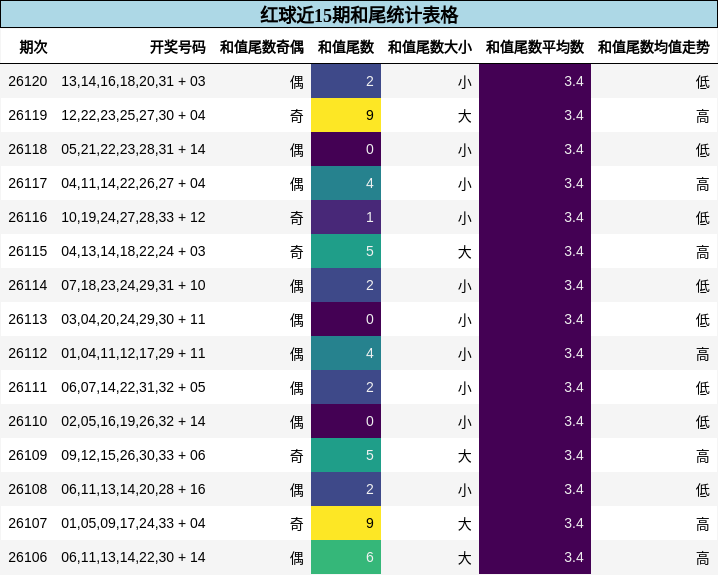718x575 pixels.
Task: Click draw numbers 04,13,14,18,22,24 + 03
Action: pyautogui.click(x=133, y=251)
